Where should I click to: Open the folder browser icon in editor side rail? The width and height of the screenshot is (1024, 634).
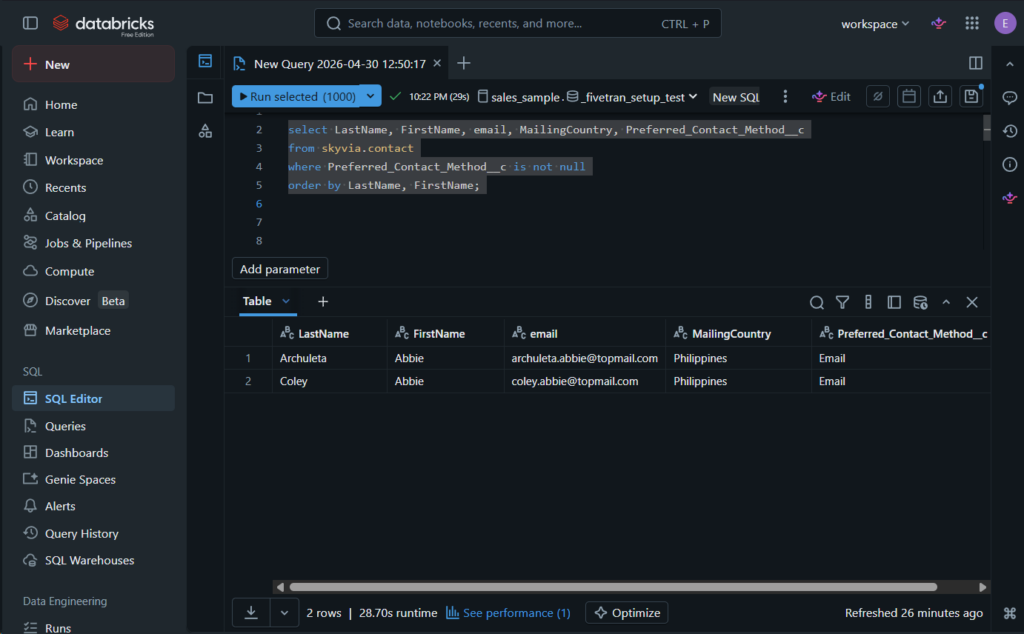tap(205, 98)
